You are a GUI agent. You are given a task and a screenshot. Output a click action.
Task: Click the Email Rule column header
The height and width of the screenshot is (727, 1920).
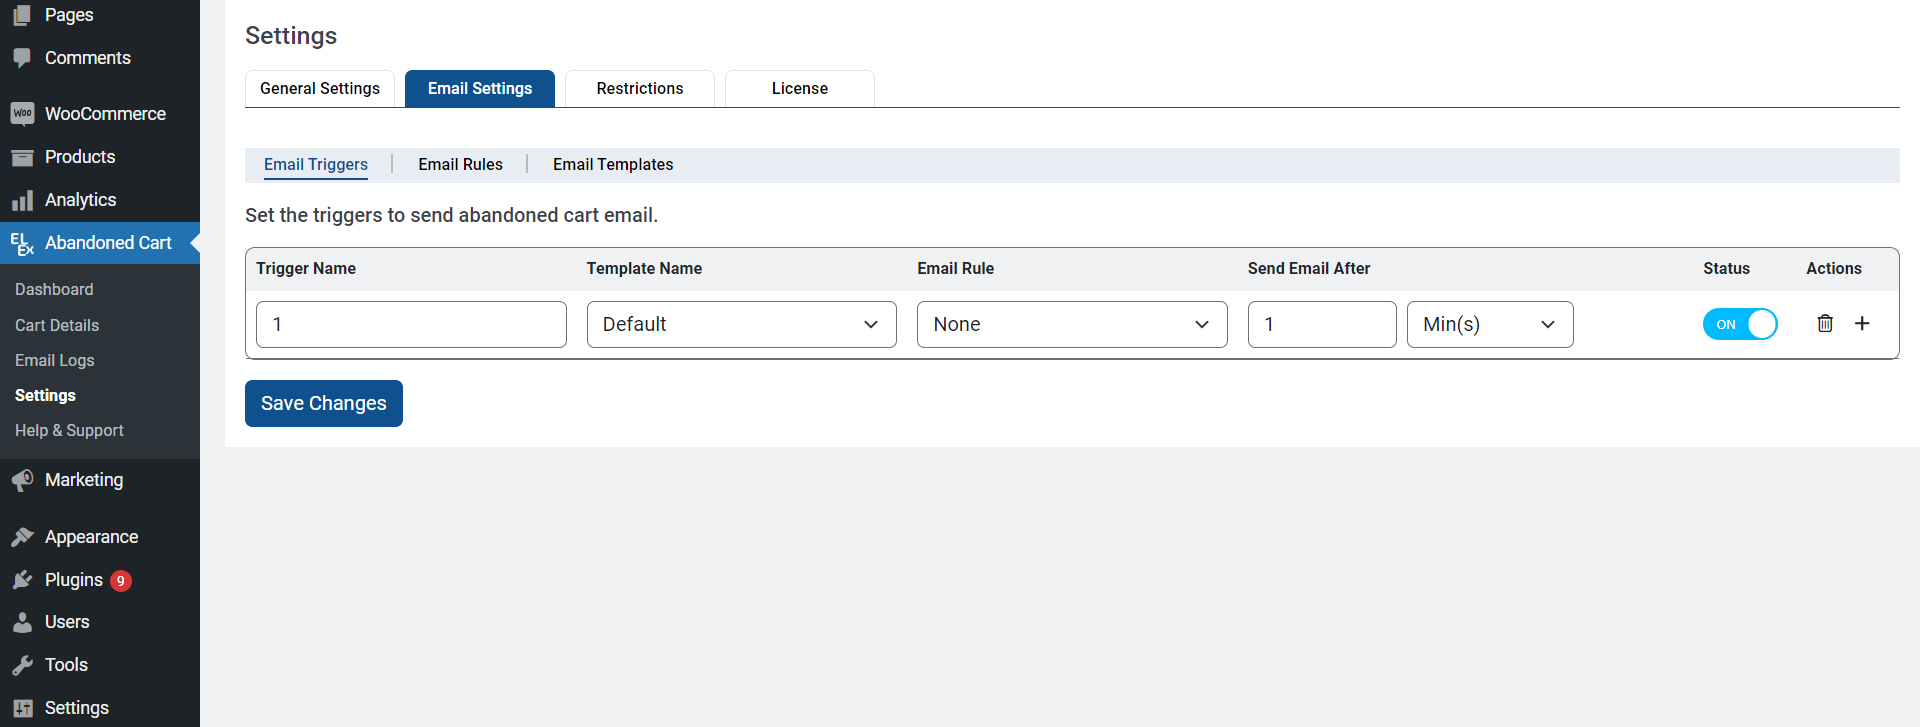tap(955, 268)
